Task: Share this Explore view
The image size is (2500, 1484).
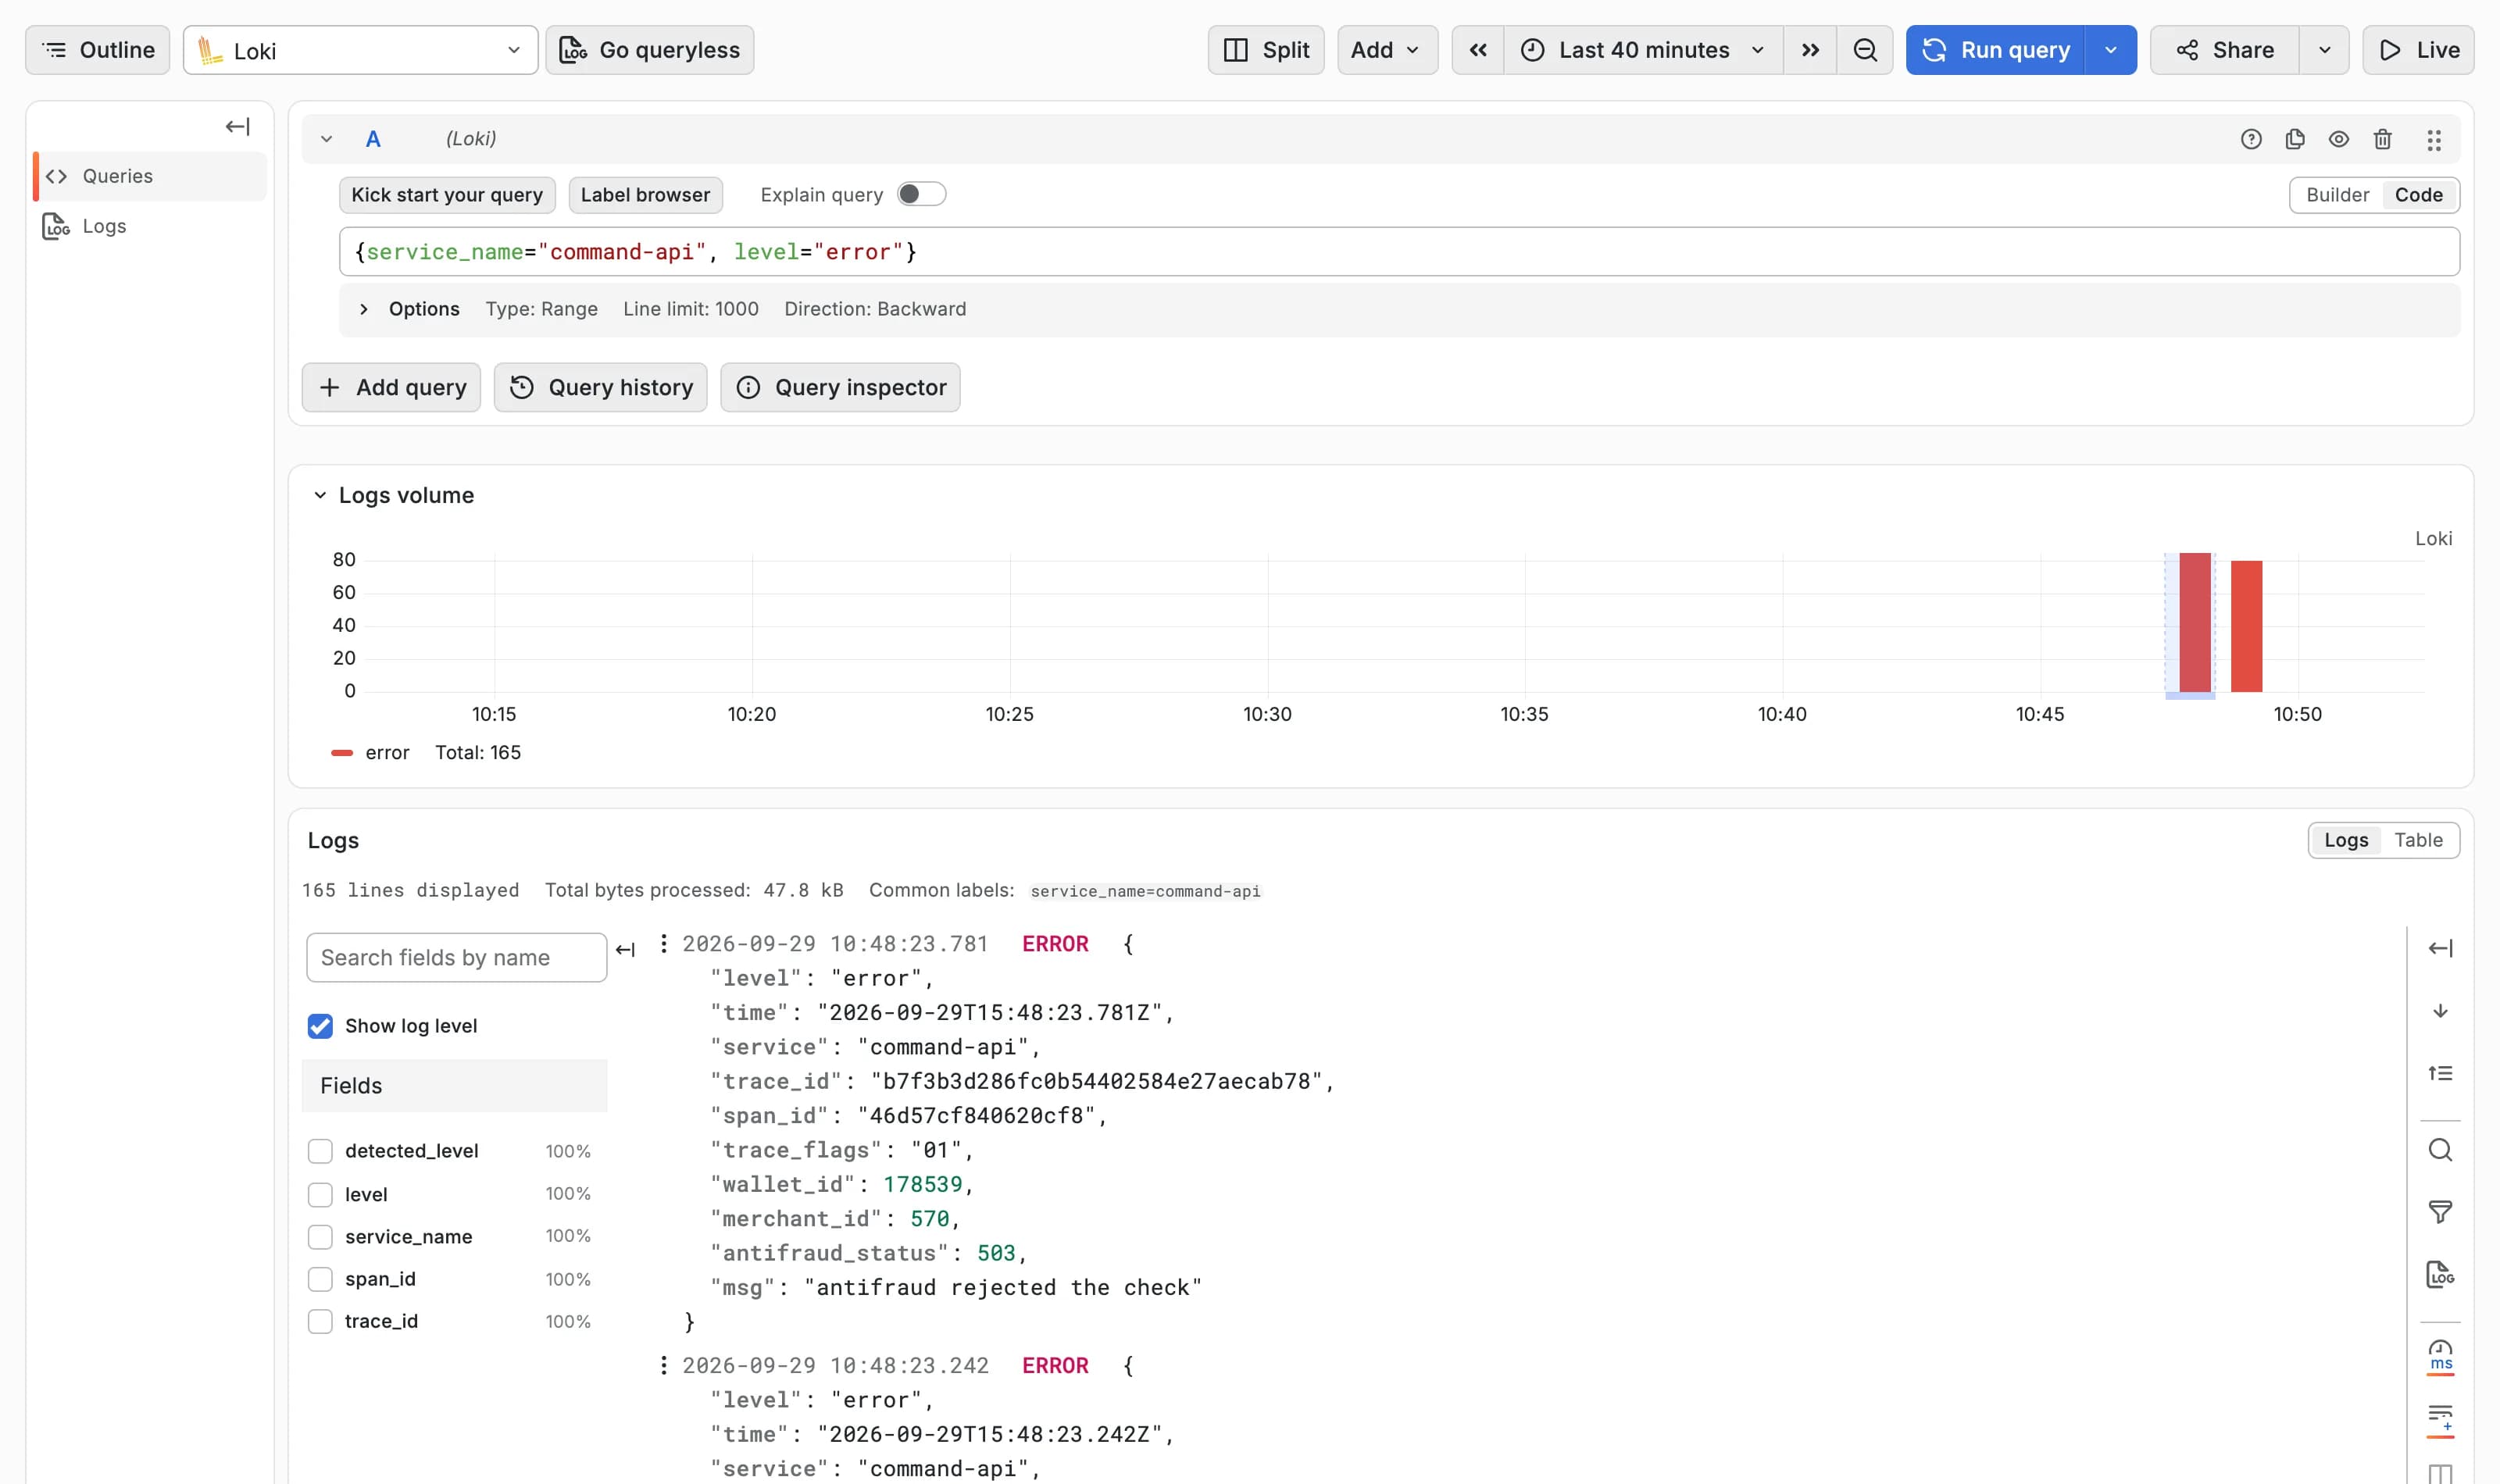Action: pyautogui.click(x=2225, y=50)
